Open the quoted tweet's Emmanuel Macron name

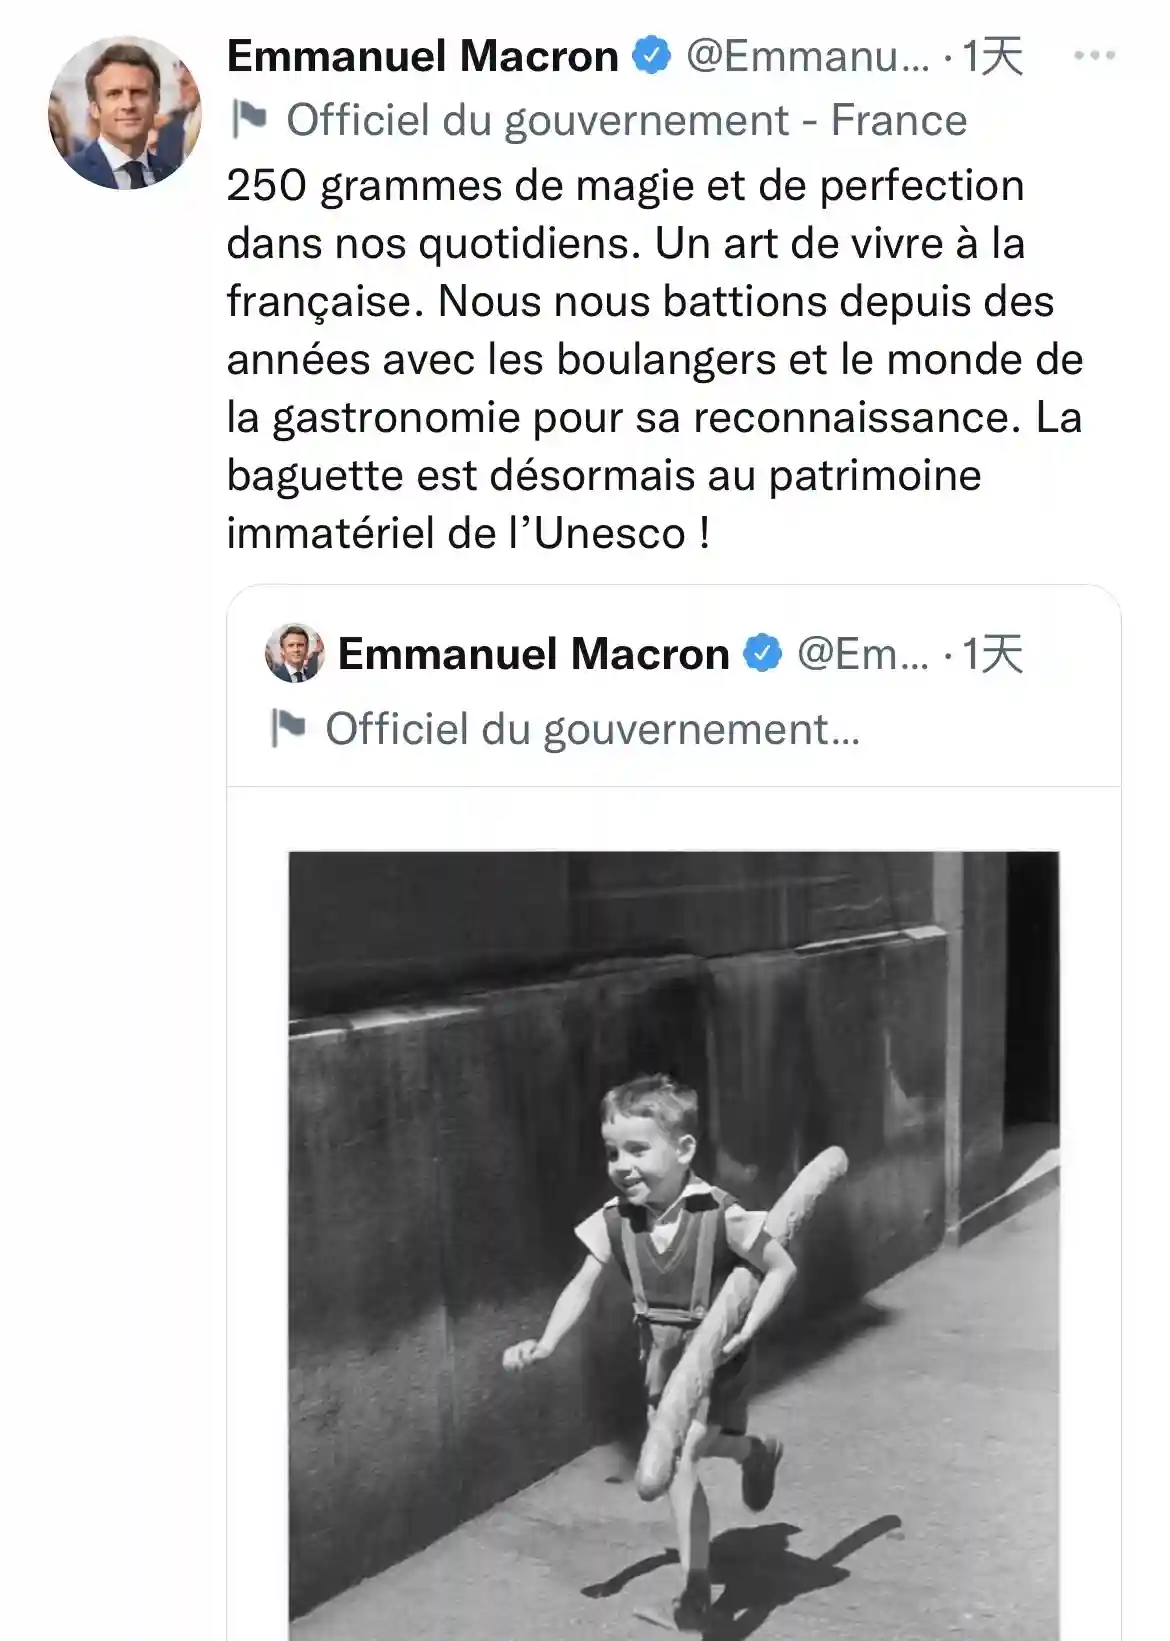point(534,654)
